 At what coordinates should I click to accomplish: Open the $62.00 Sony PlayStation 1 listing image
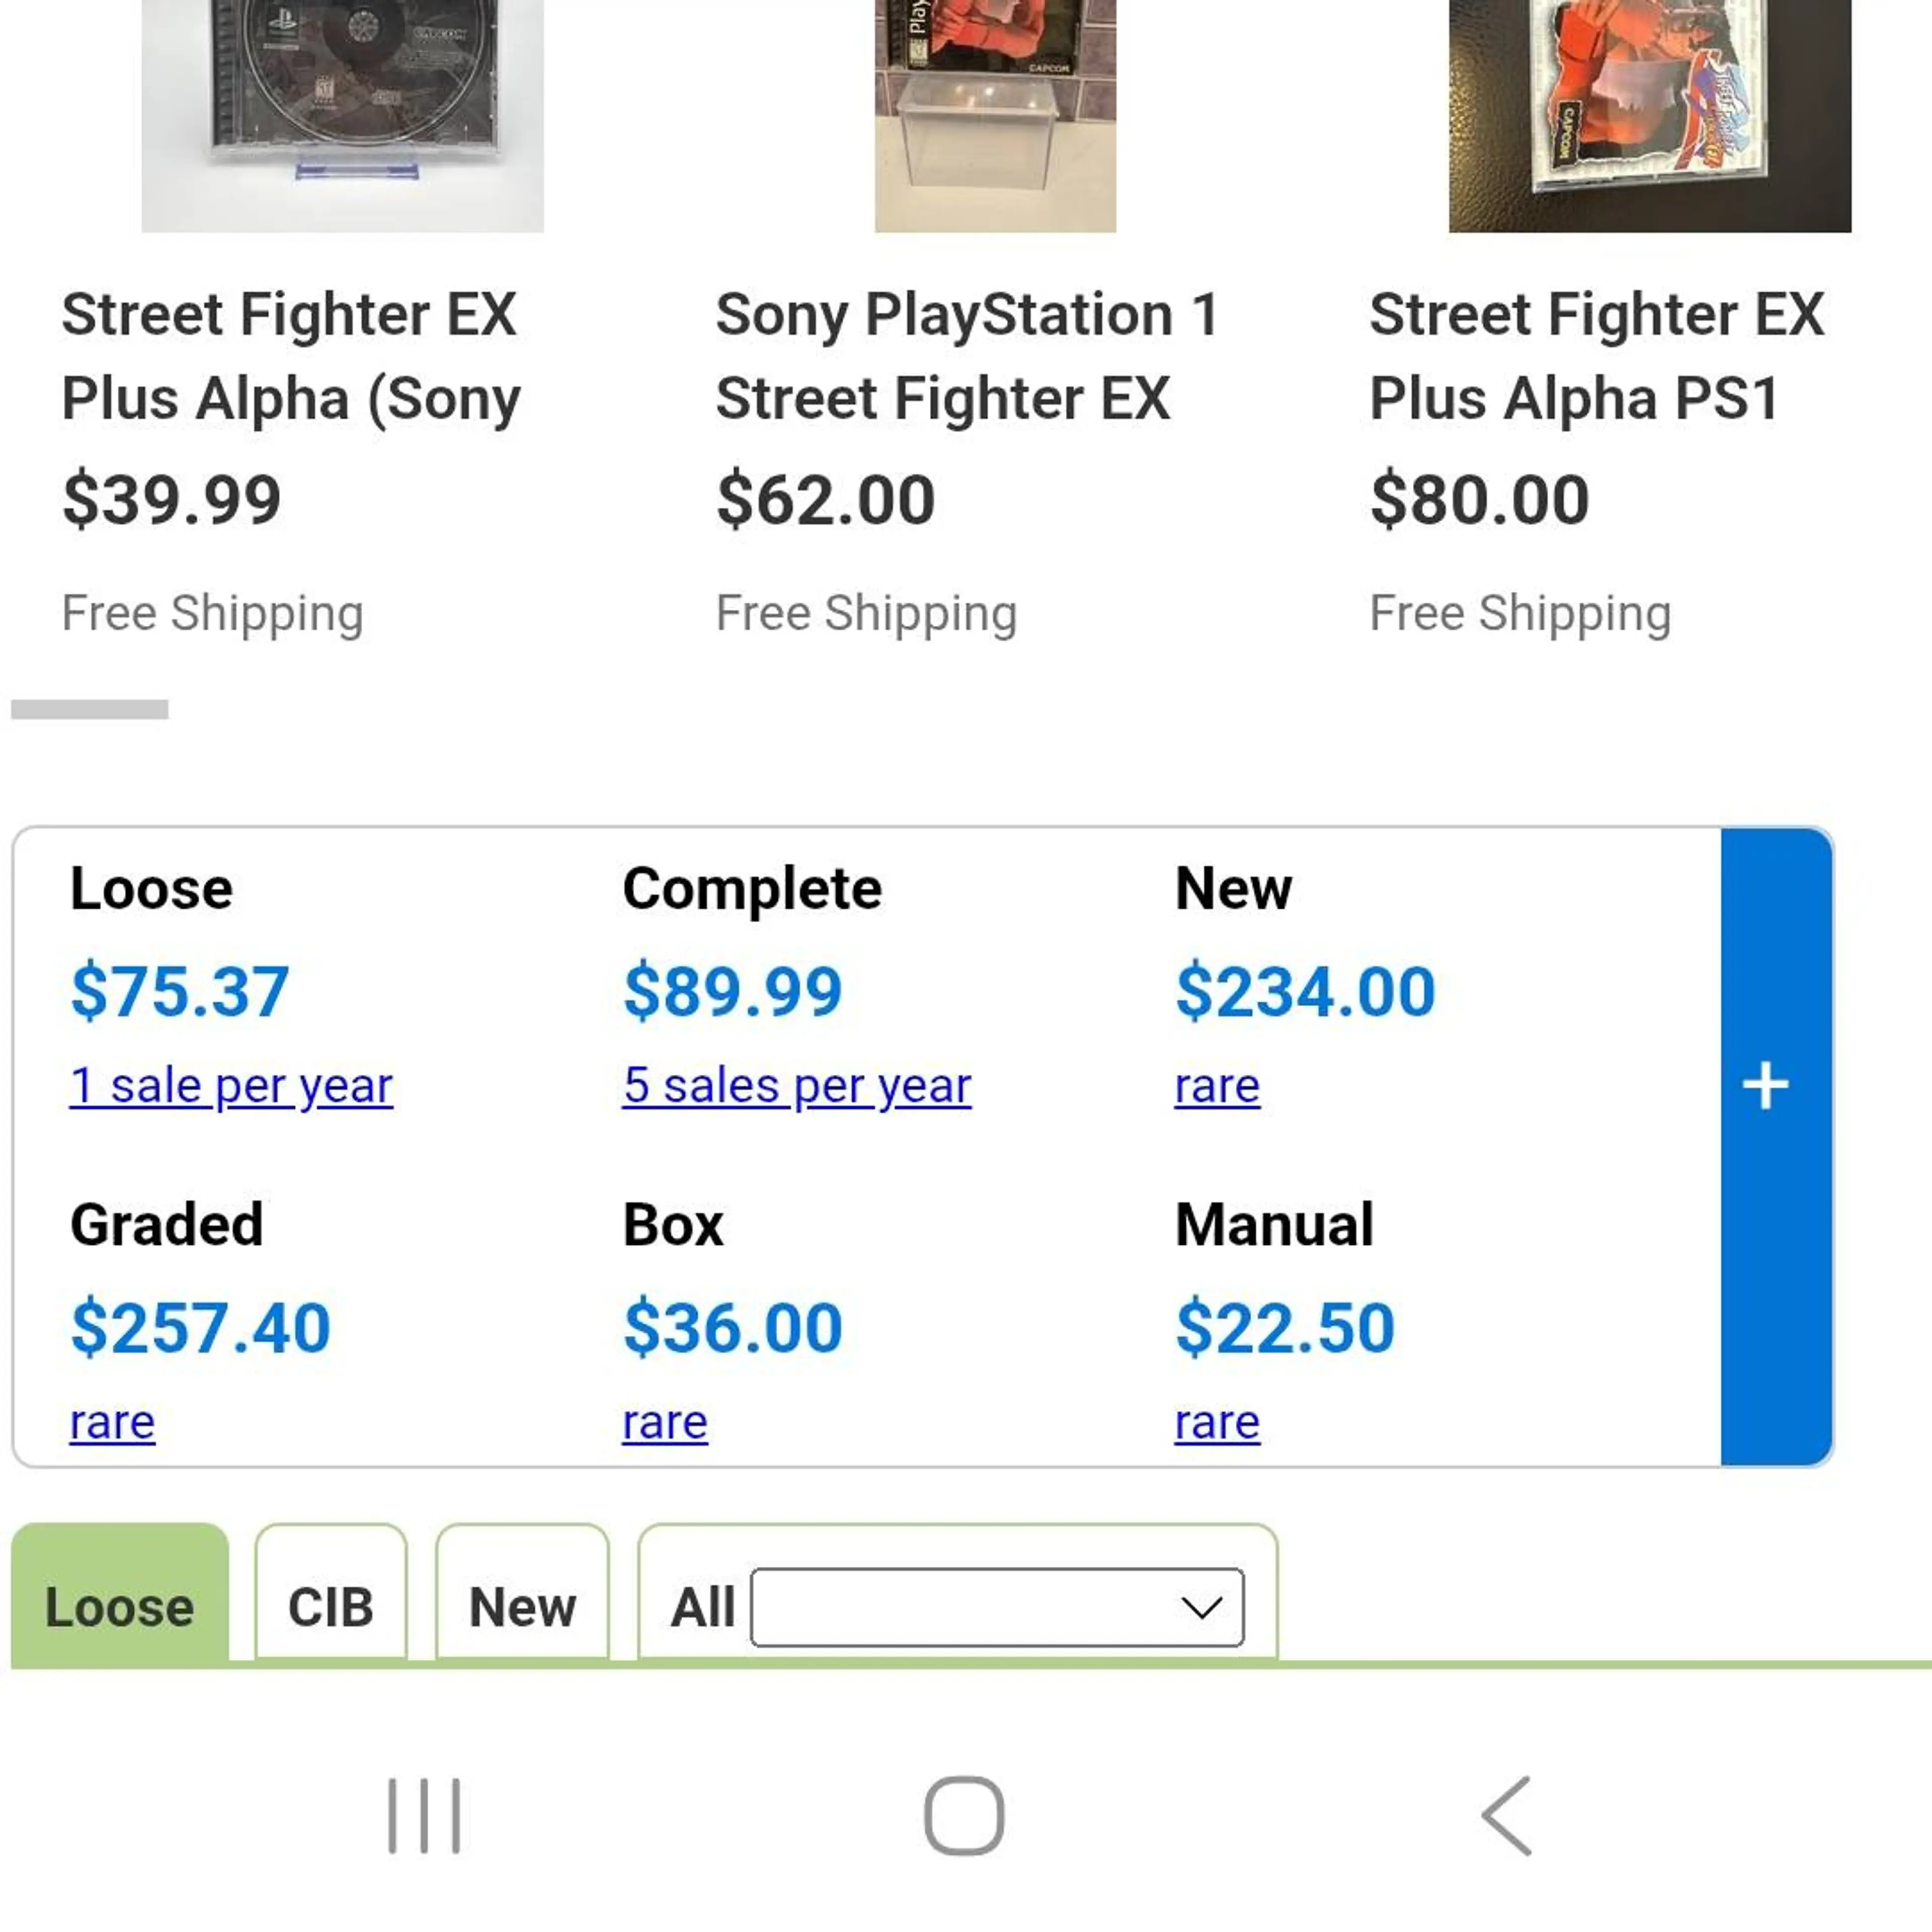tap(995, 116)
